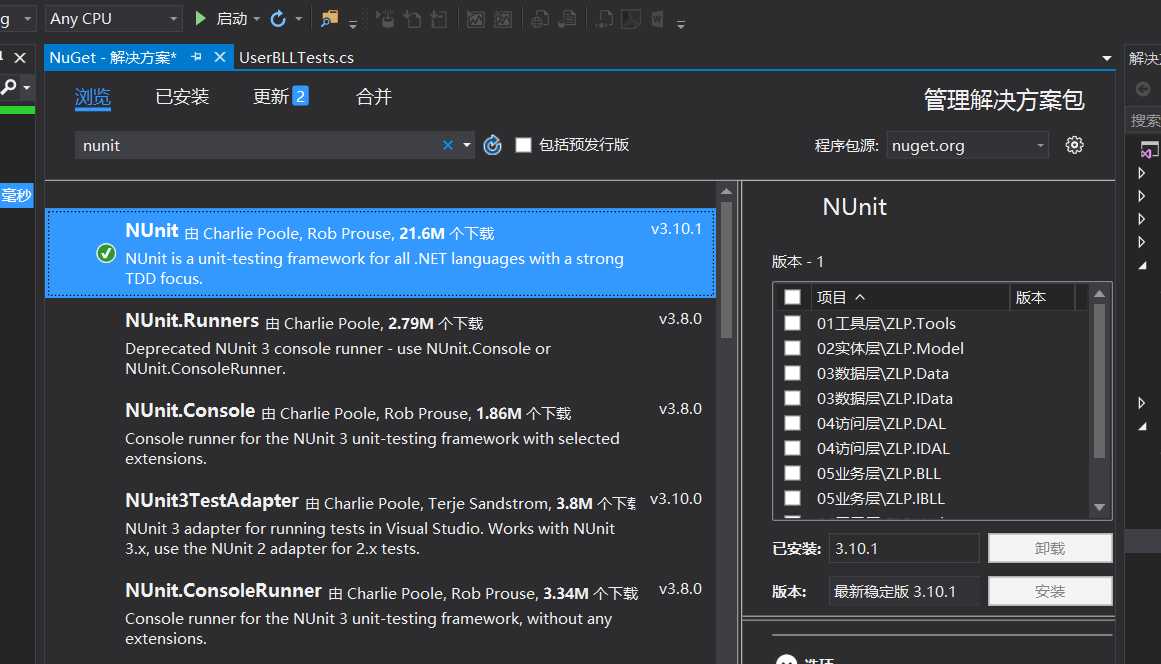Close the left docked panel
Screen dimensions: 1161x664
point(21,57)
